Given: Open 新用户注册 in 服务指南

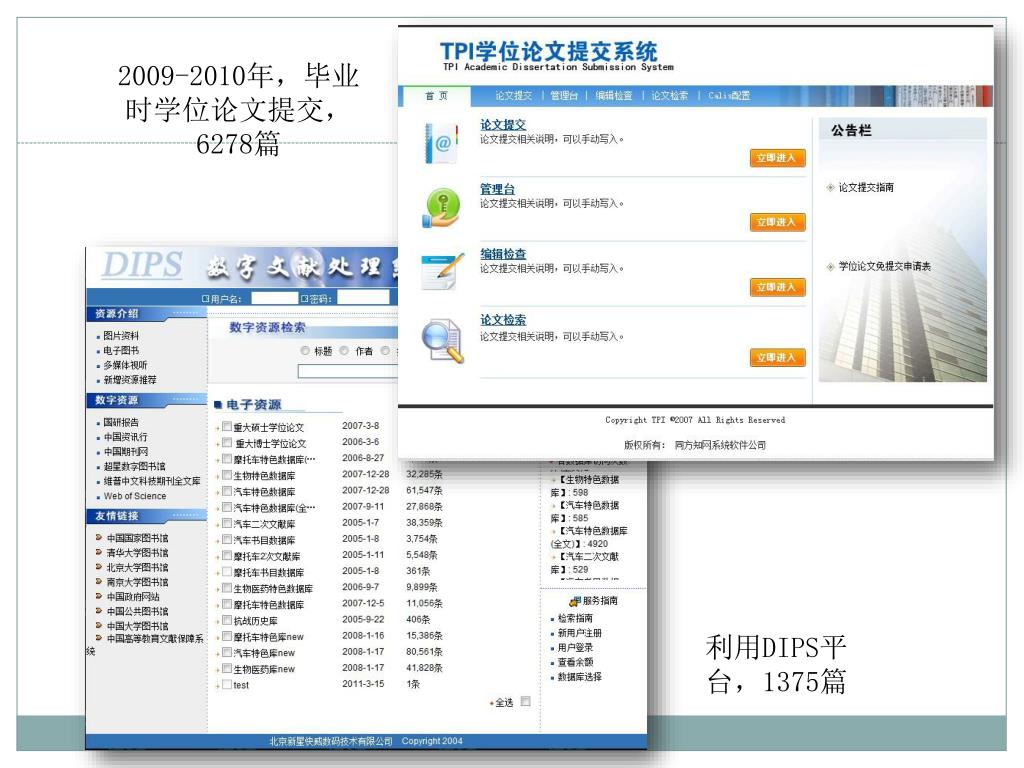Looking at the screenshot, I should (x=580, y=633).
